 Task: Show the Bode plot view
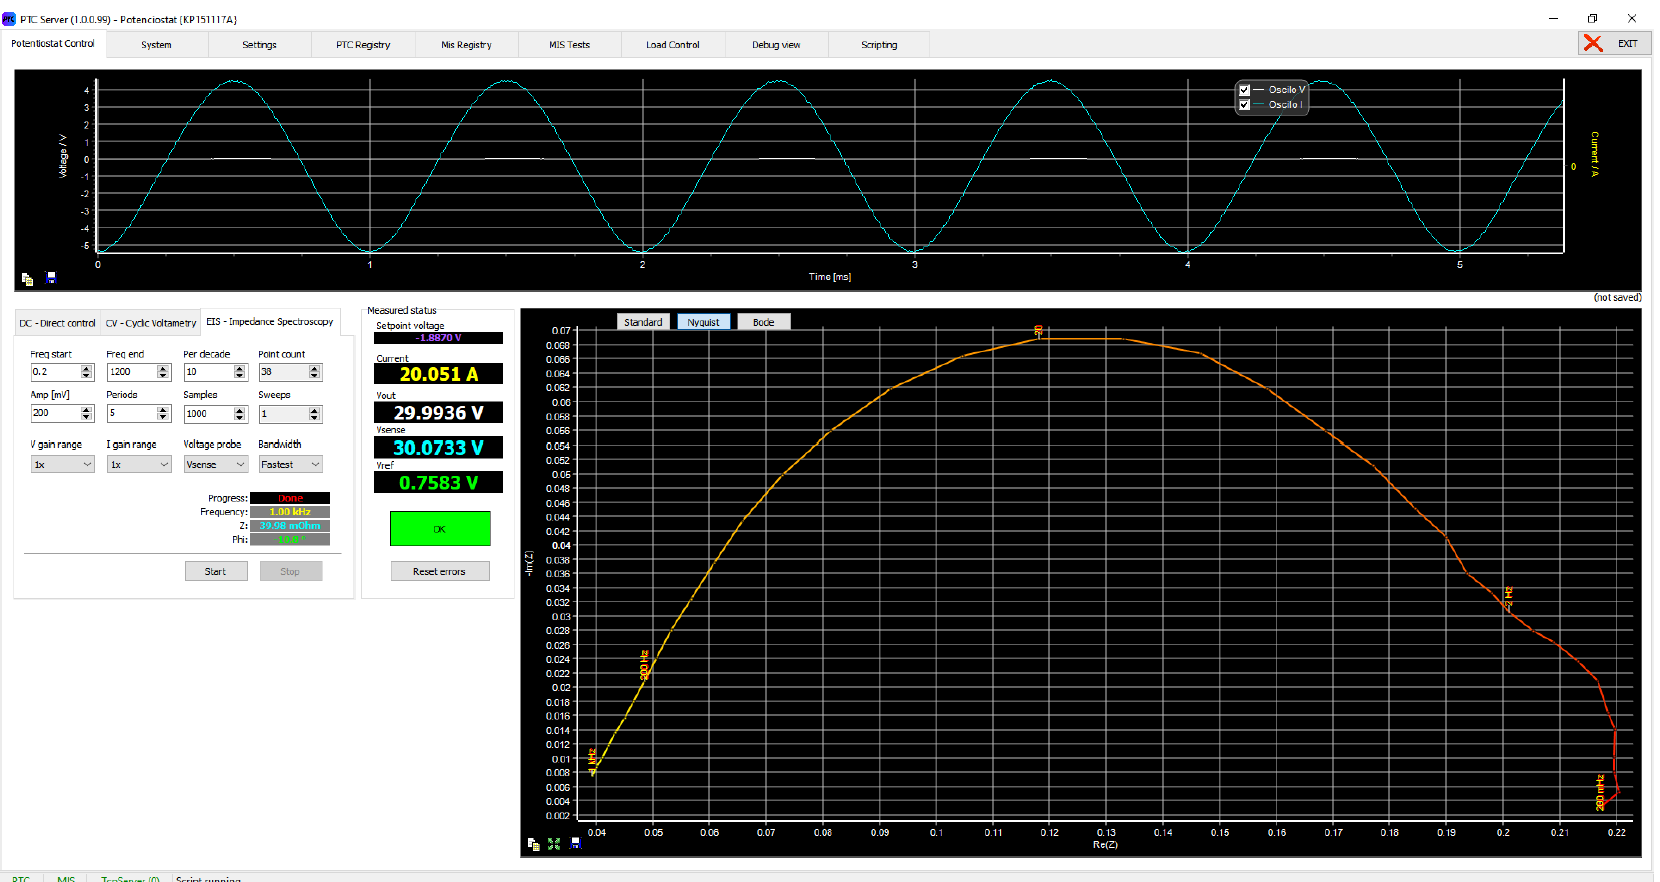(x=764, y=322)
